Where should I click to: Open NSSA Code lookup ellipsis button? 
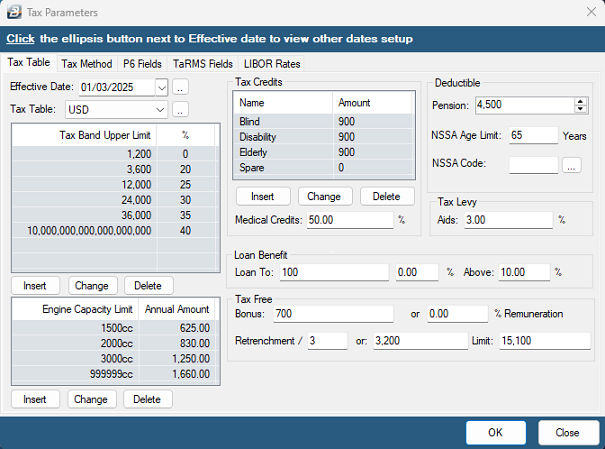(571, 165)
